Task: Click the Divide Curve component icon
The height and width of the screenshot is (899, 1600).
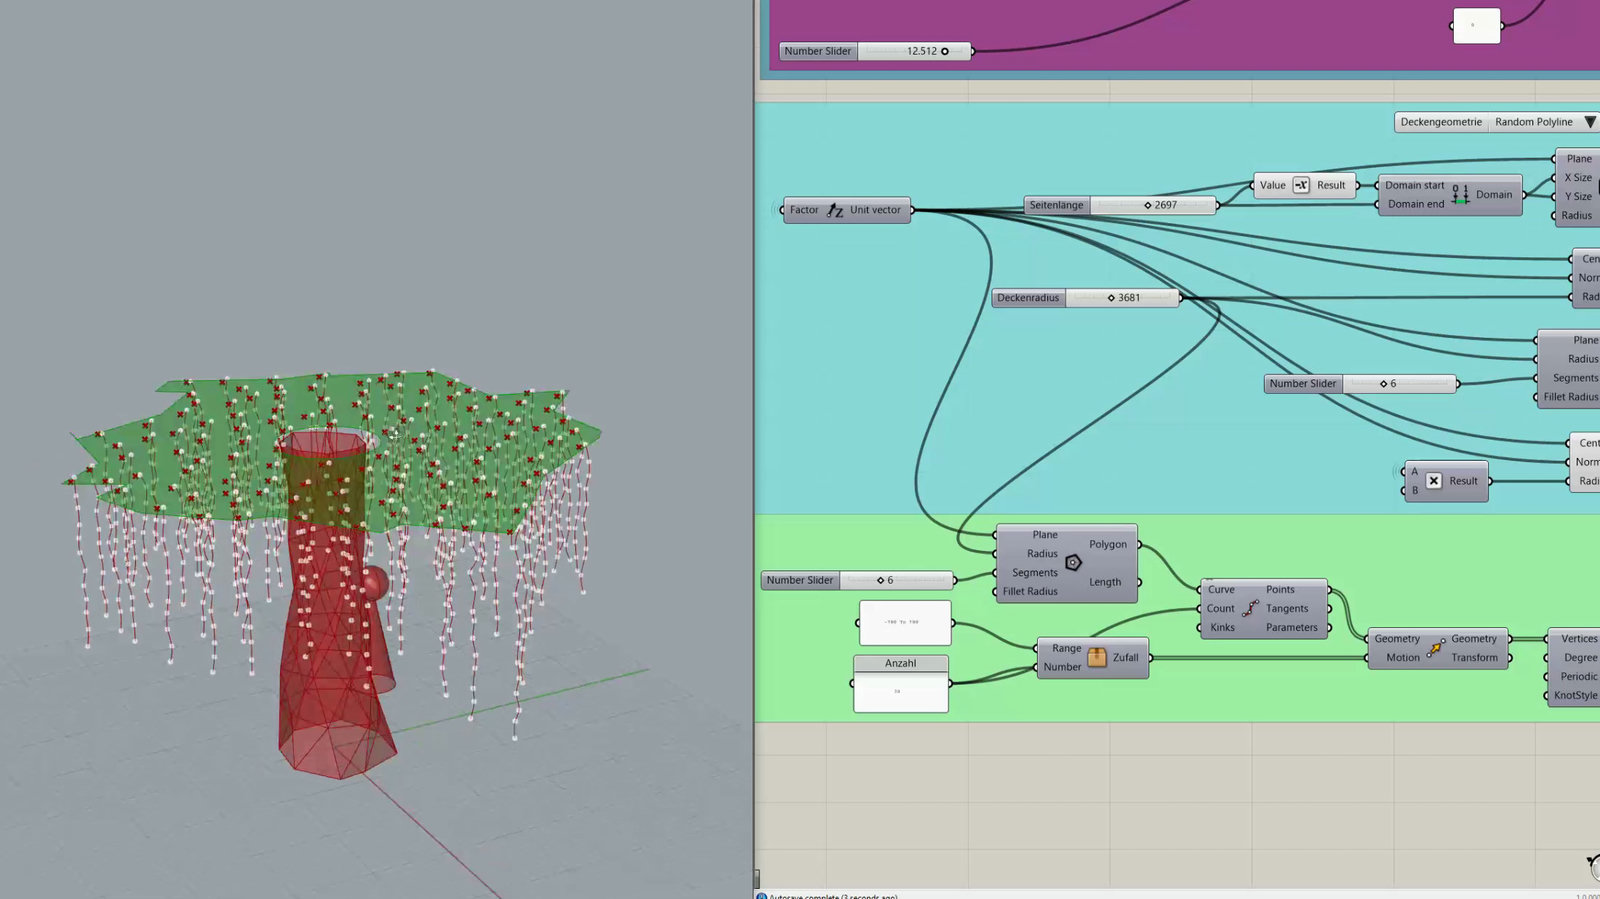Action: point(1250,608)
